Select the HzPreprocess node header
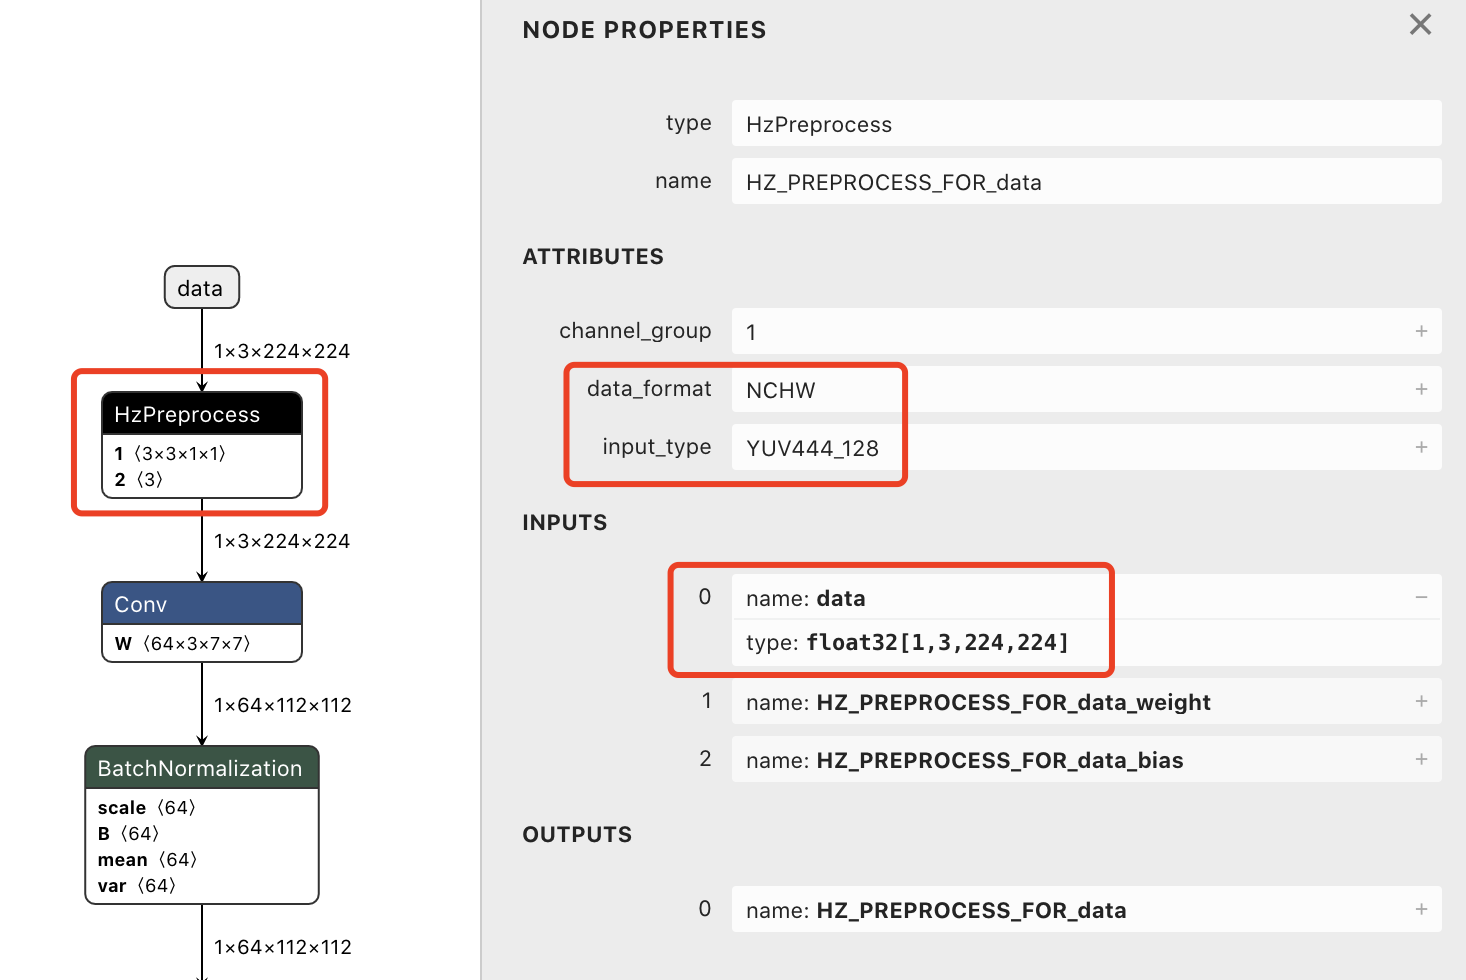Viewport: 1466px width, 980px height. coord(201,414)
